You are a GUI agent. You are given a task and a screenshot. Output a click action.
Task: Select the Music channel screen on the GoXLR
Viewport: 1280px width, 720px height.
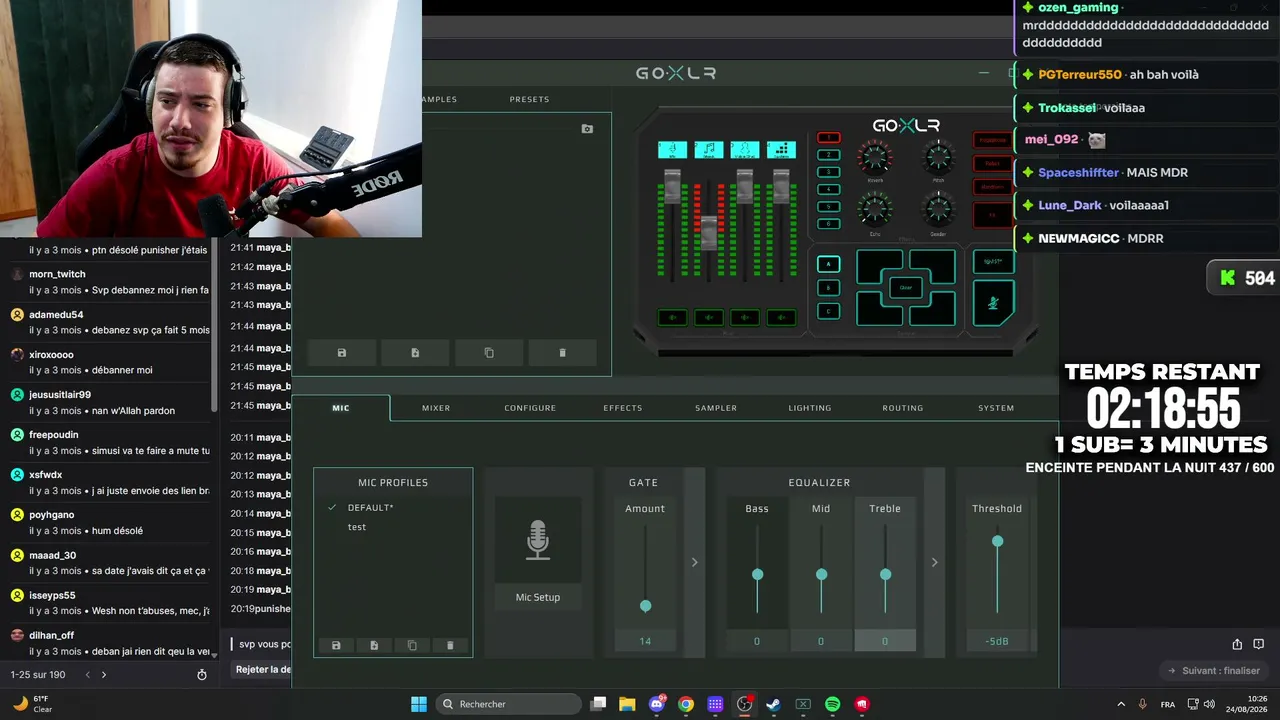[709, 149]
